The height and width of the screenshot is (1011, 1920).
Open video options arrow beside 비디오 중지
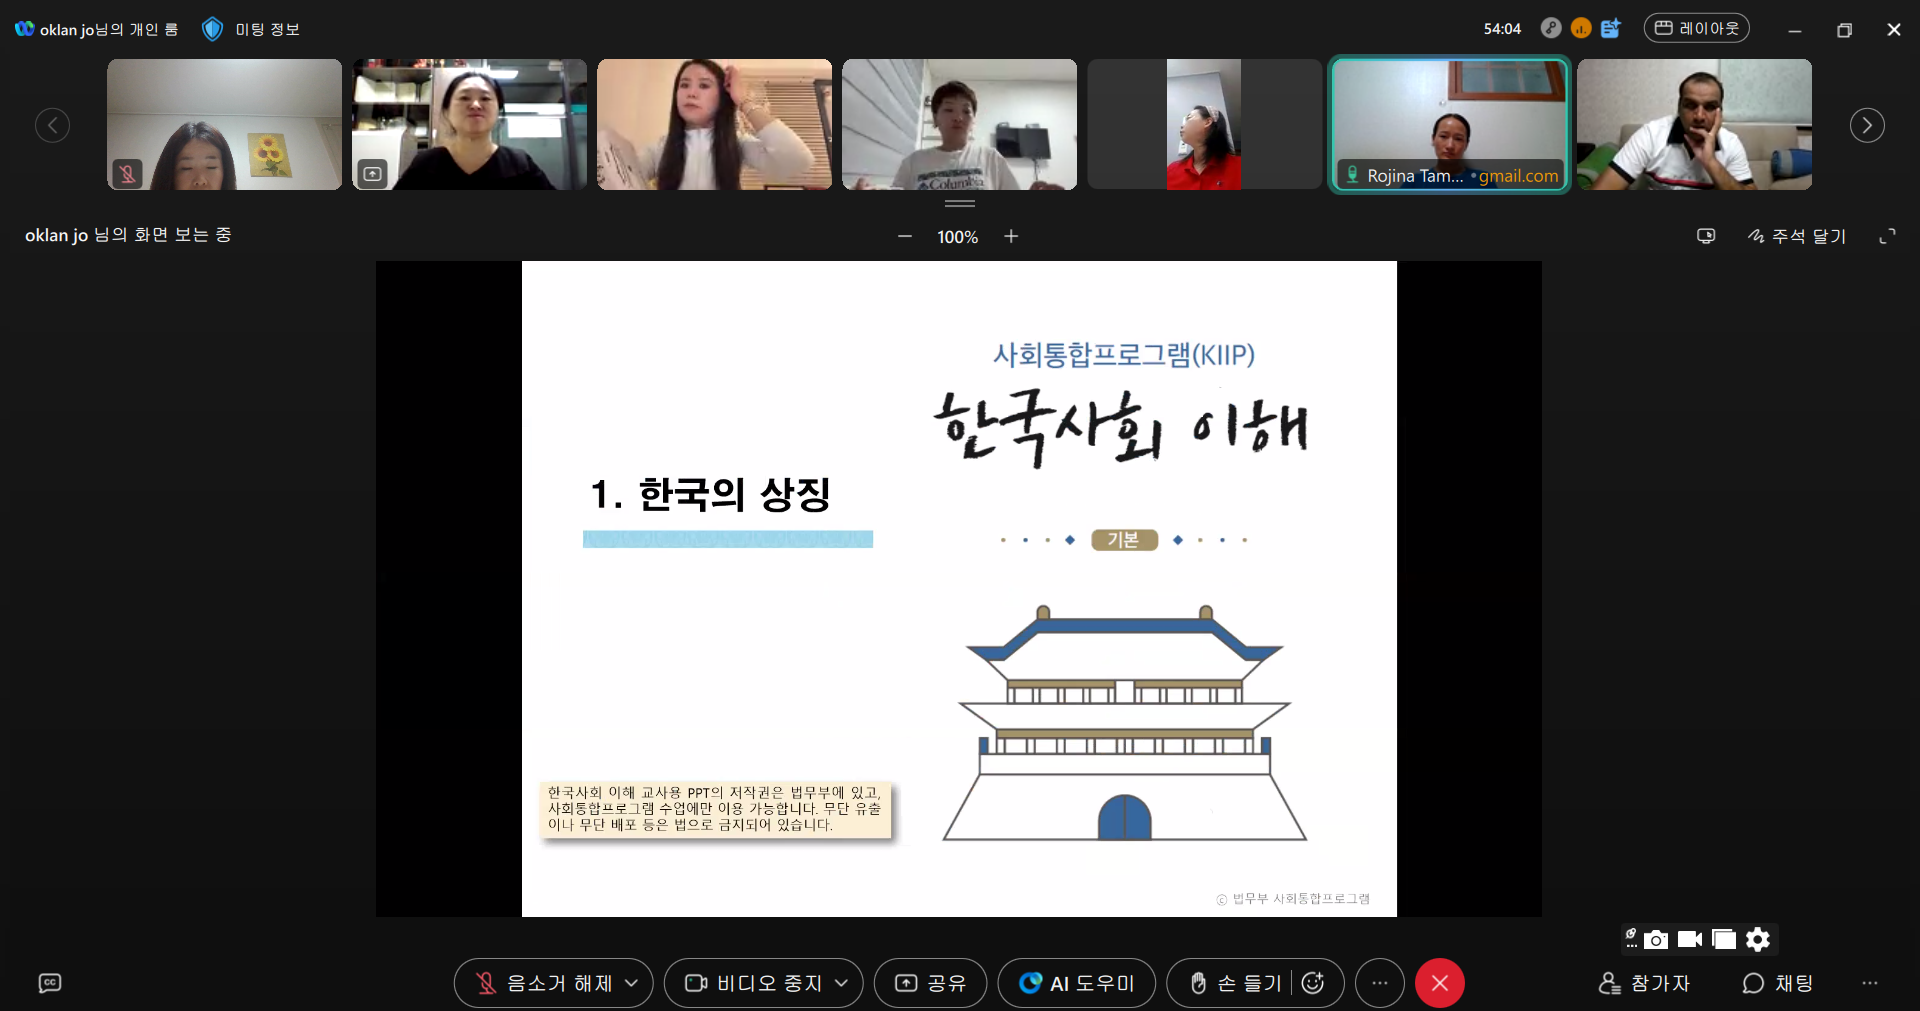pyautogui.click(x=842, y=983)
